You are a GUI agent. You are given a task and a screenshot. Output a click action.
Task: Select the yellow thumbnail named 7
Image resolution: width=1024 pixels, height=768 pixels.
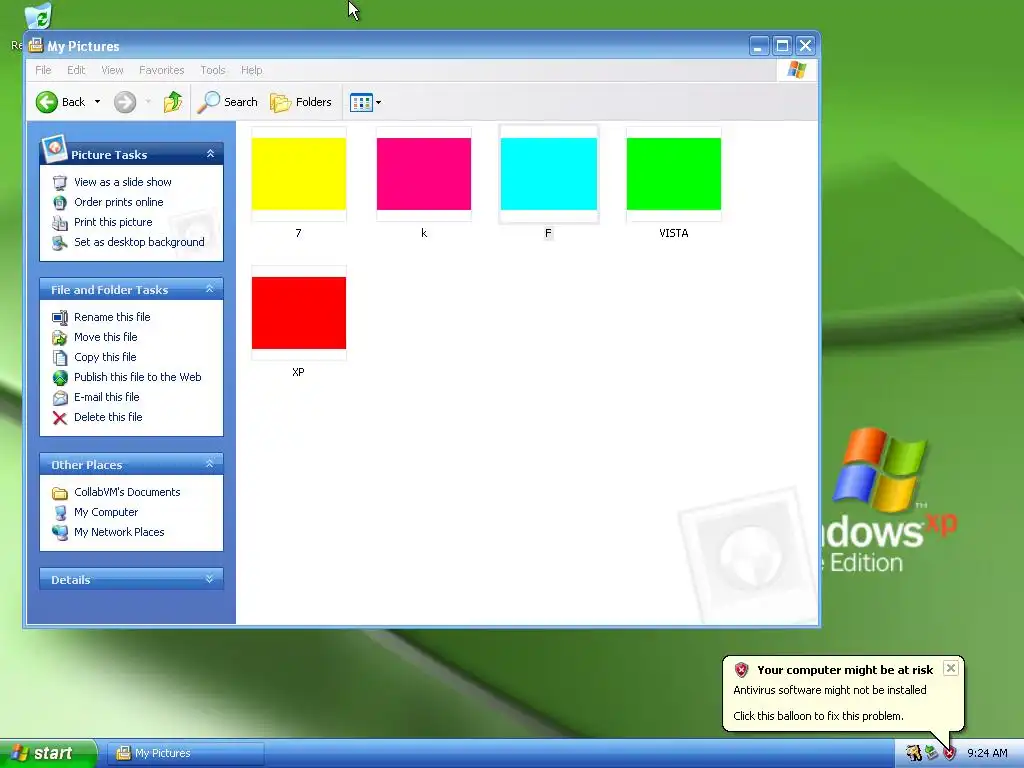click(298, 174)
